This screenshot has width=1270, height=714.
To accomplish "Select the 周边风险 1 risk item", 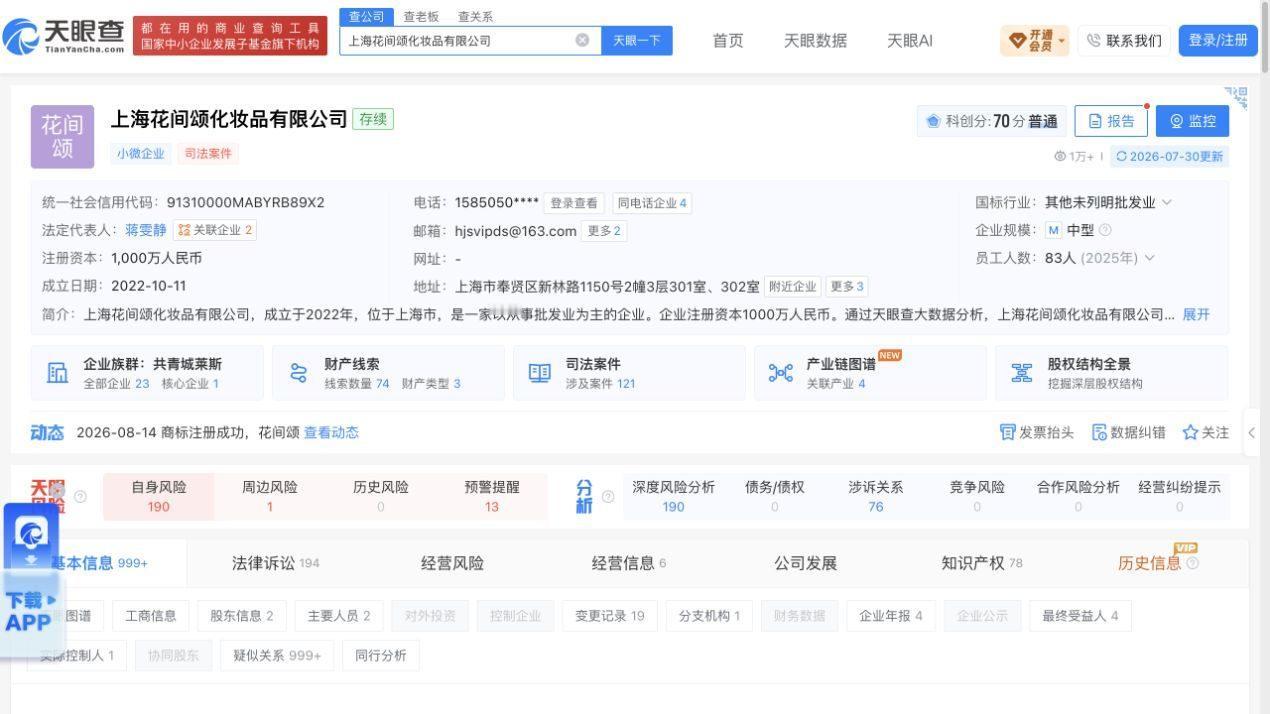I will pos(270,497).
